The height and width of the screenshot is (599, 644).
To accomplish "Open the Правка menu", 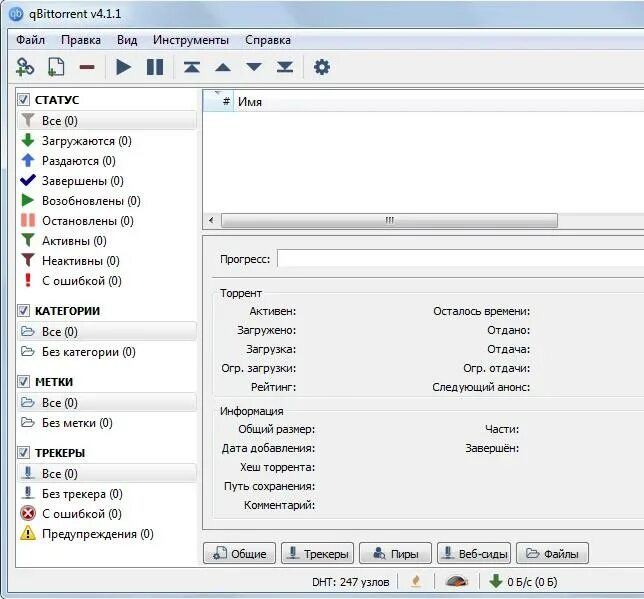I will (81, 40).
